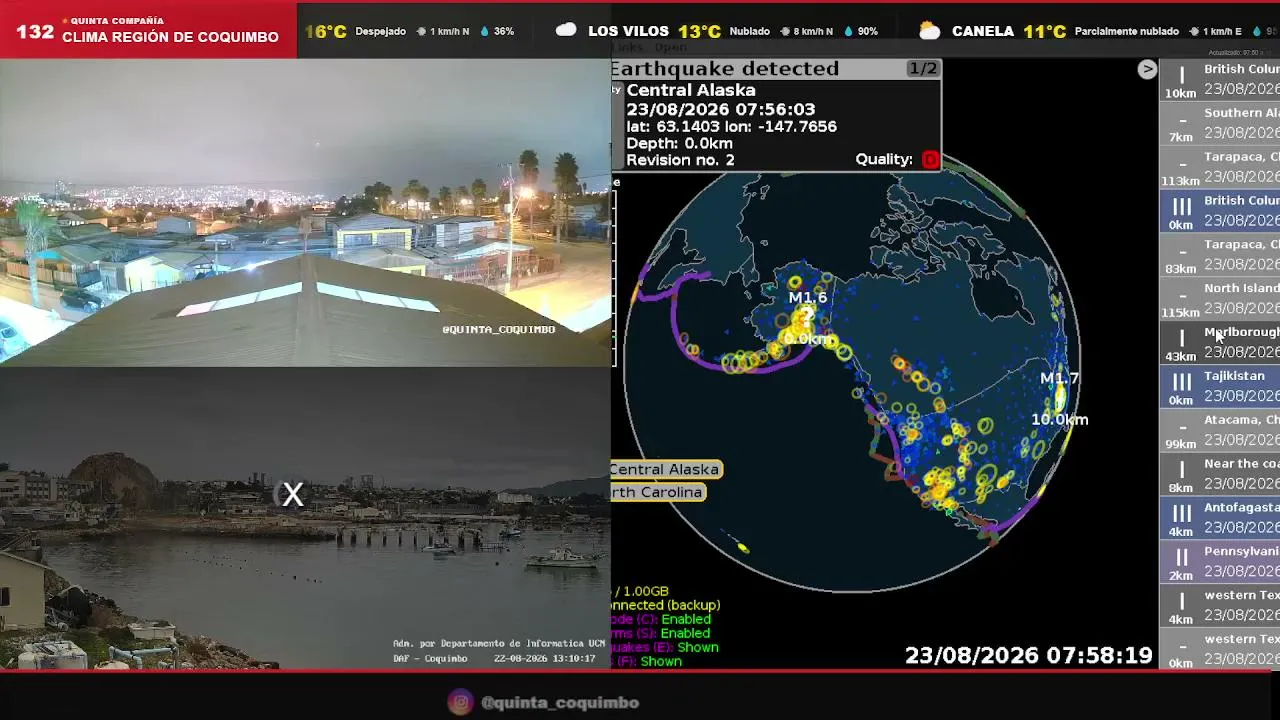The height and width of the screenshot is (720, 1280).
Task: Click the humidity drop icon beside 90%
Action: click(849, 31)
